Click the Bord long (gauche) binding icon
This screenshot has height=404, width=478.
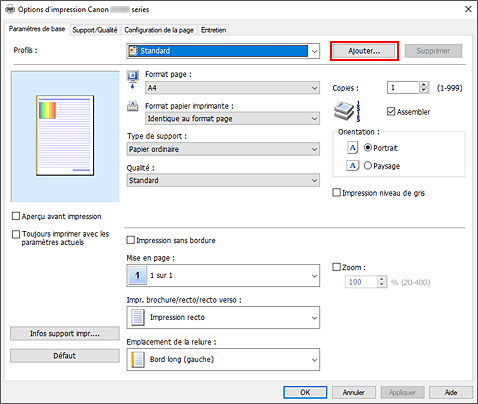[138, 359]
